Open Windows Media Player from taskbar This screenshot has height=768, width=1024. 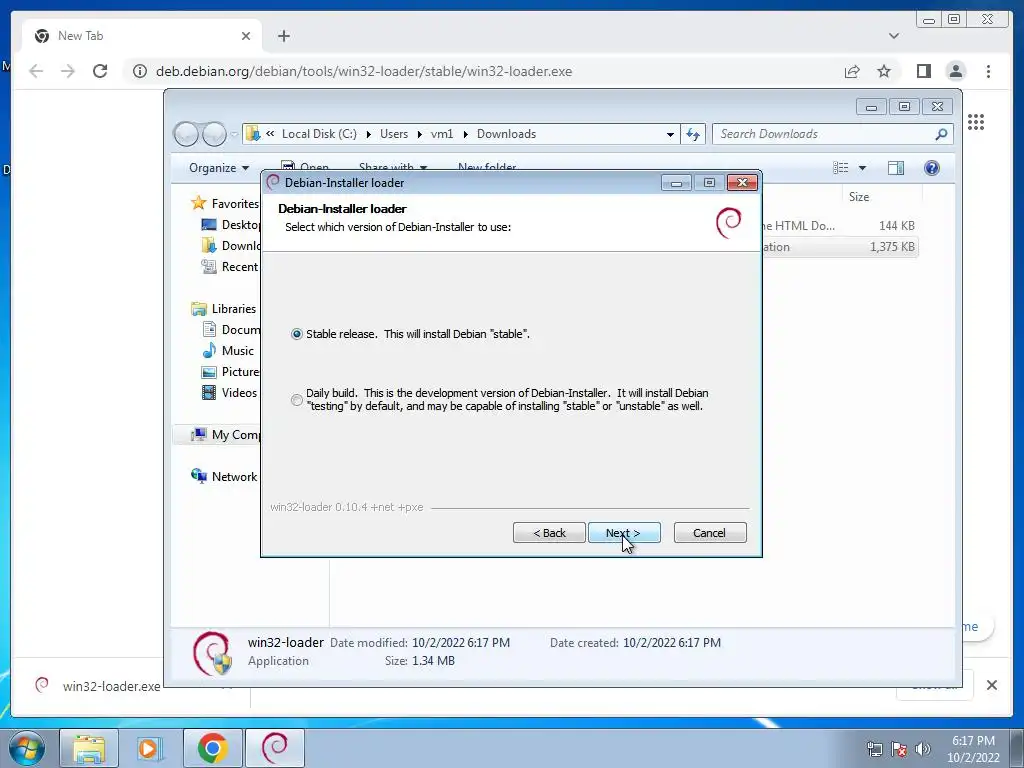point(149,748)
